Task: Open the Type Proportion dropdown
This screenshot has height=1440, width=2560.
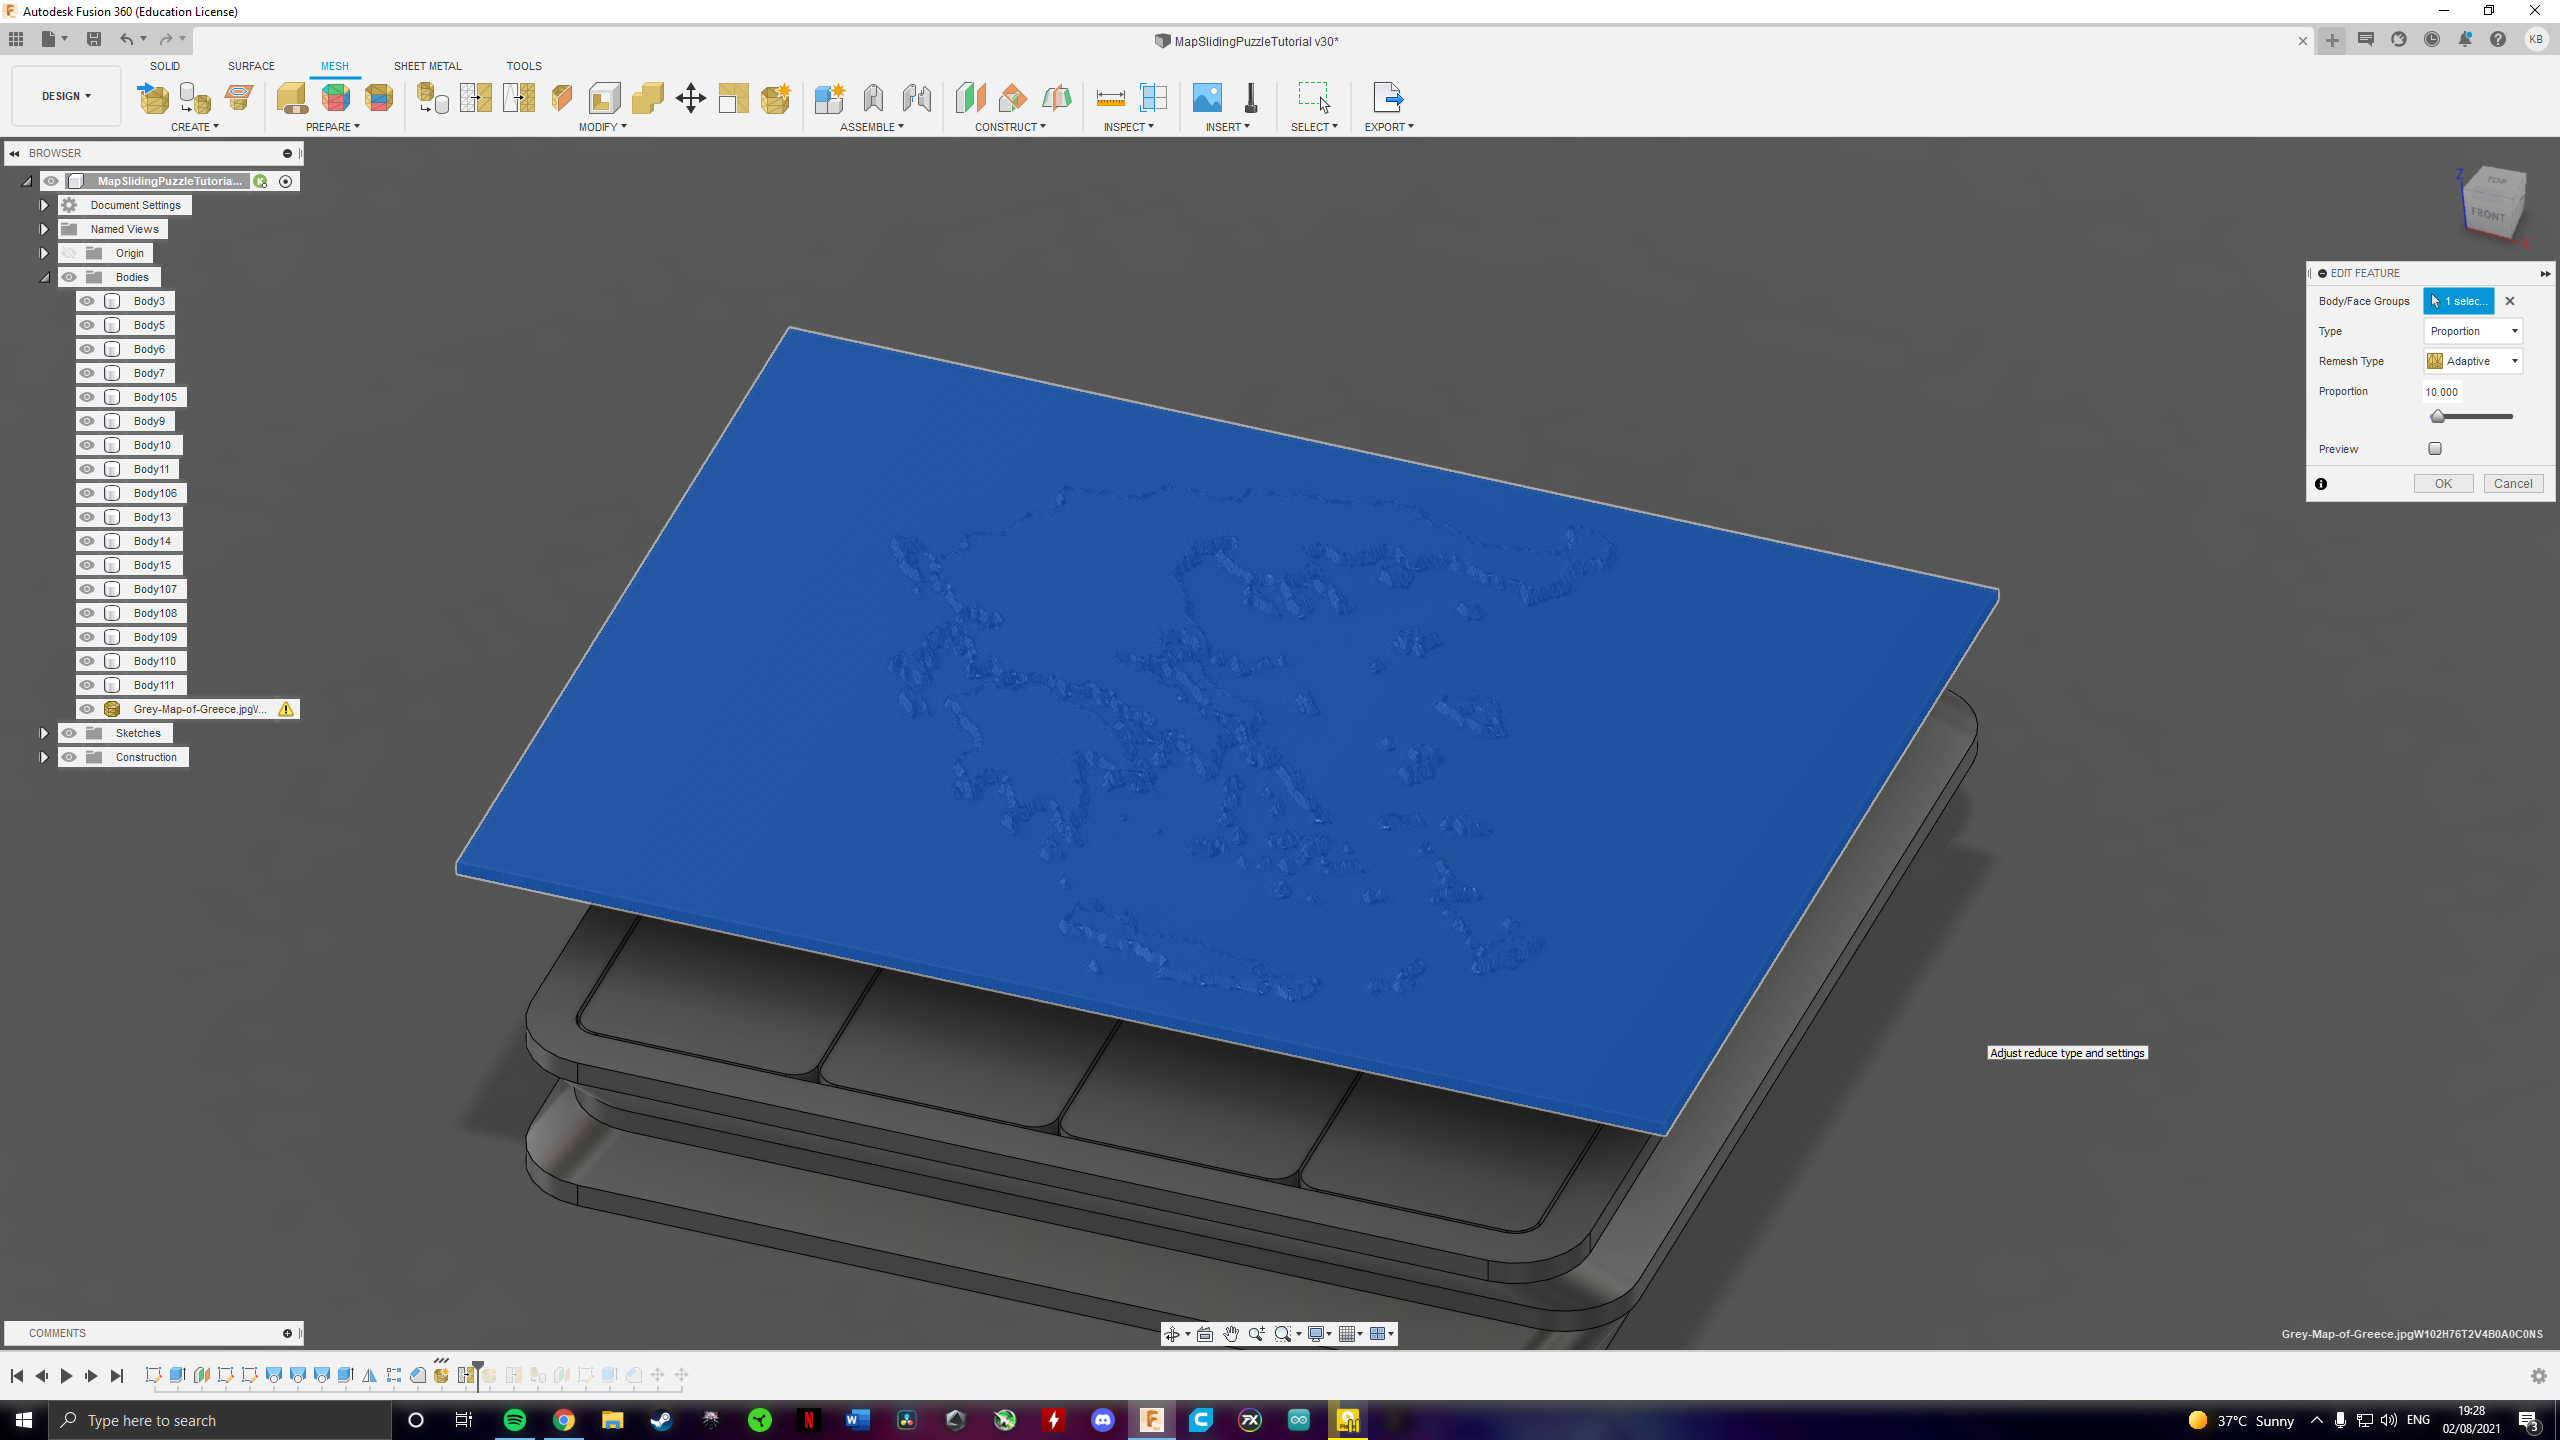Action: pos(2472,331)
